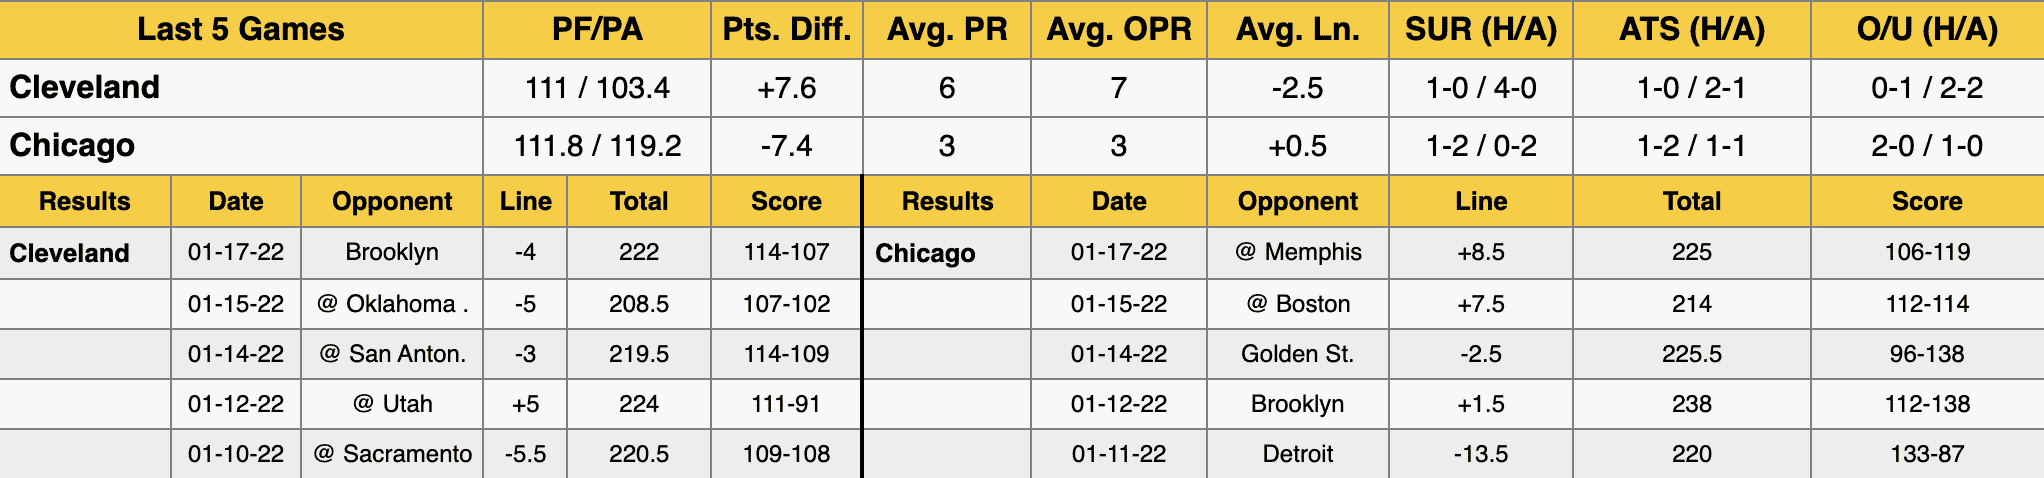The width and height of the screenshot is (2044, 478).
Task: Select Chicago's @ Memphis opponent cell
Action: tap(1298, 252)
